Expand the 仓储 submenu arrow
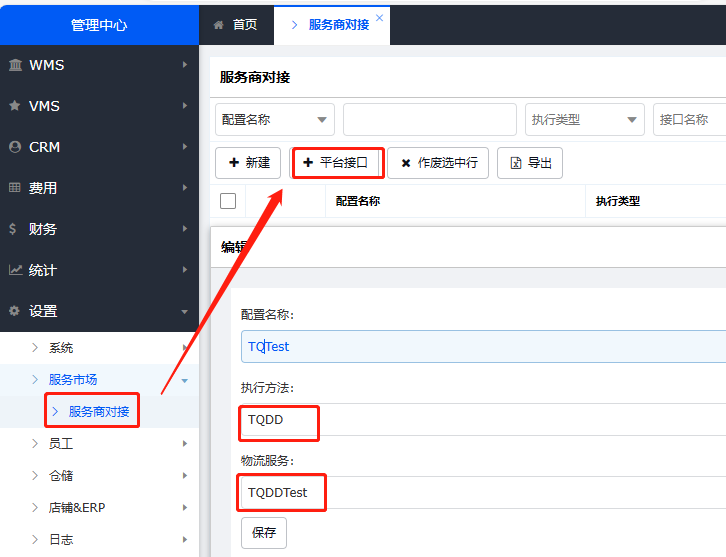Viewport: 726px width, 557px height. point(185,476)
